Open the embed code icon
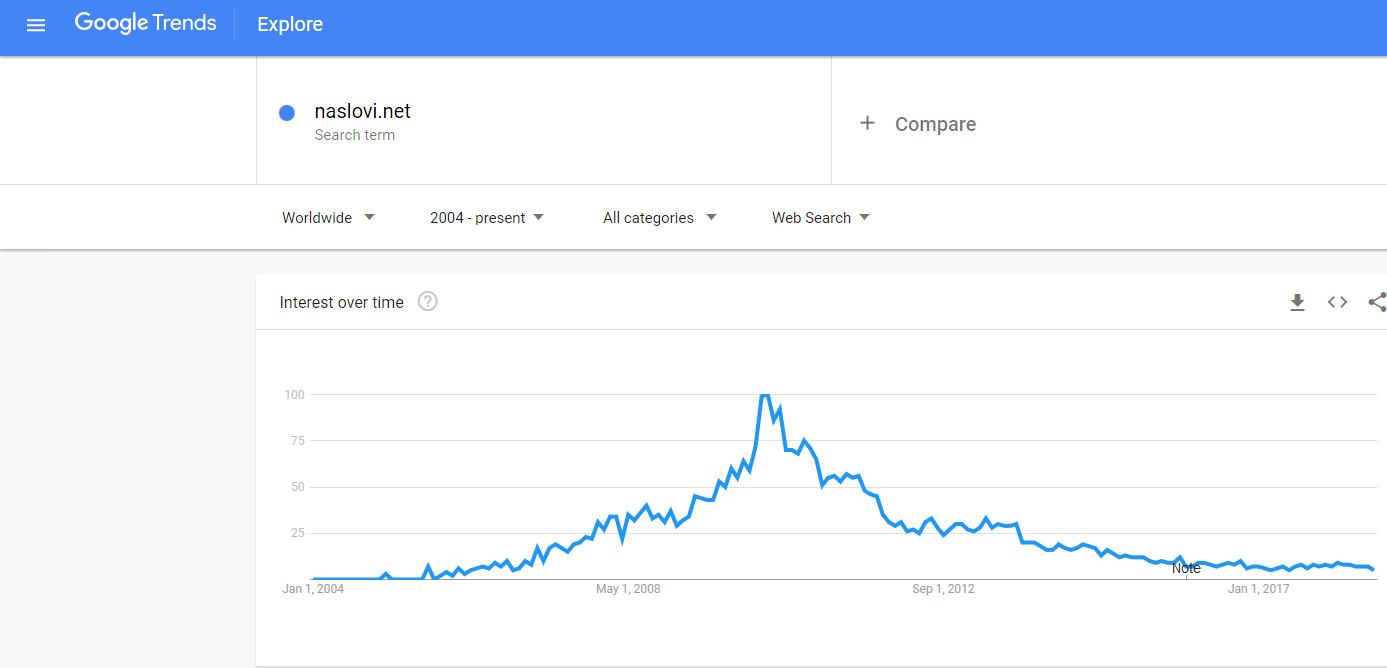The height and width of the screenshot is (668, 1387). 1337,302
